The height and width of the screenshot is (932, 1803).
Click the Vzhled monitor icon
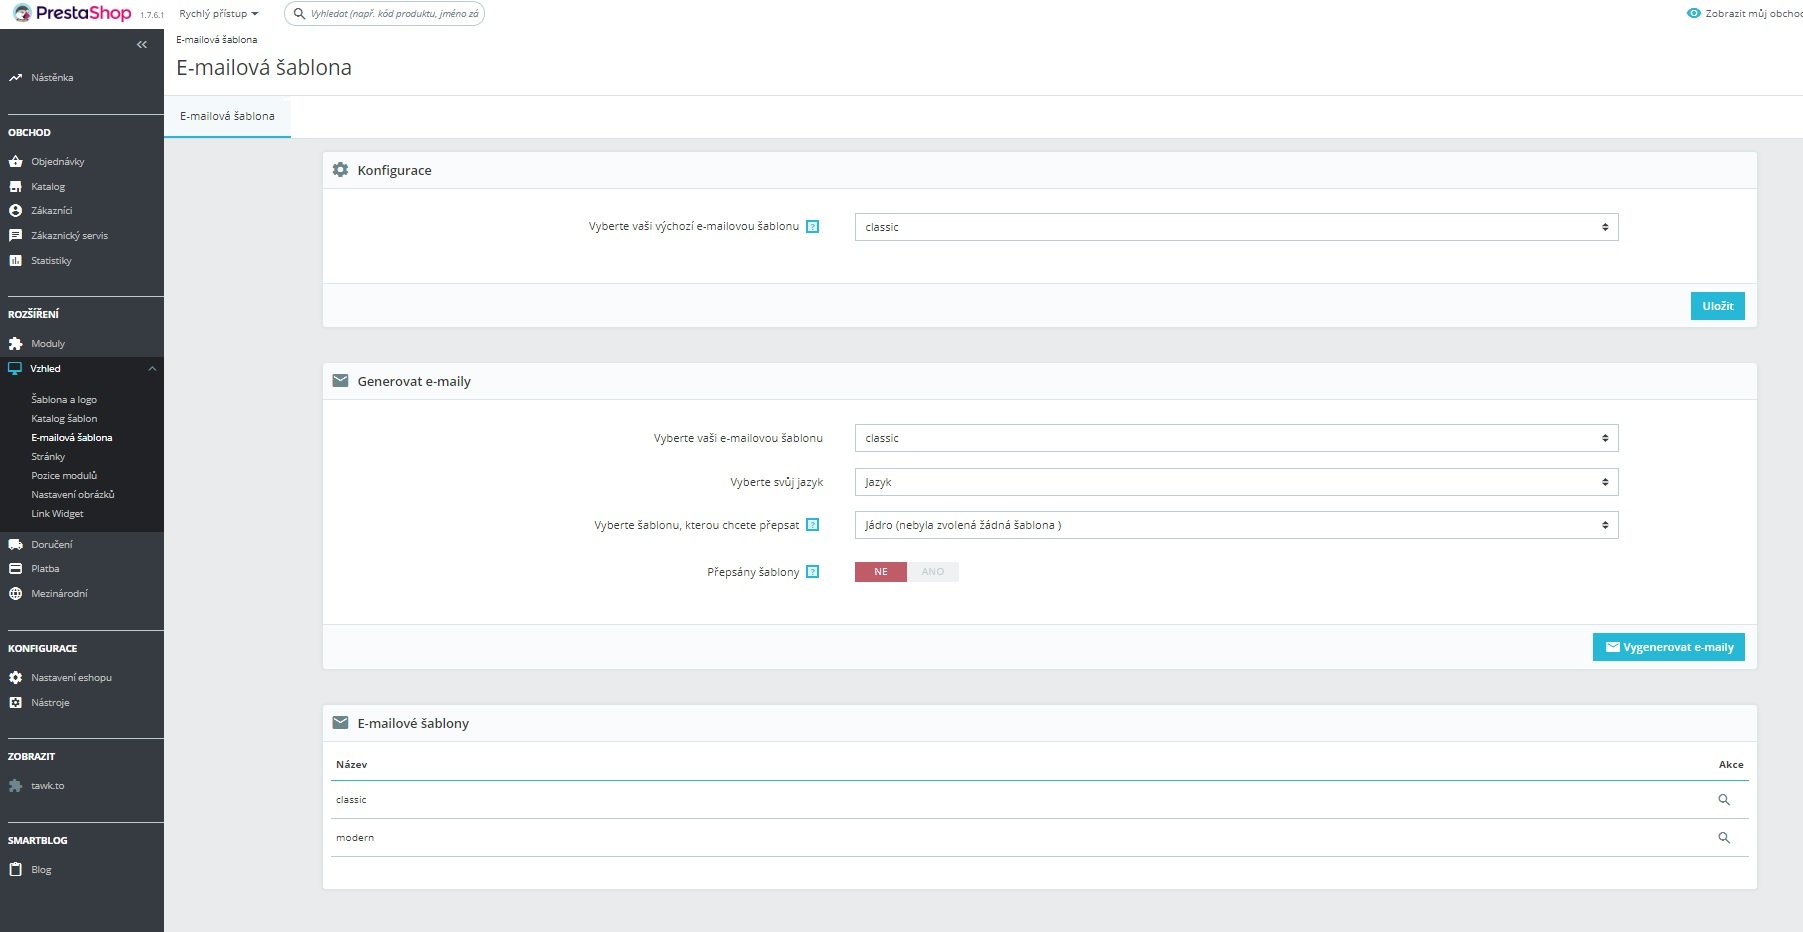(x=15, y=368)
